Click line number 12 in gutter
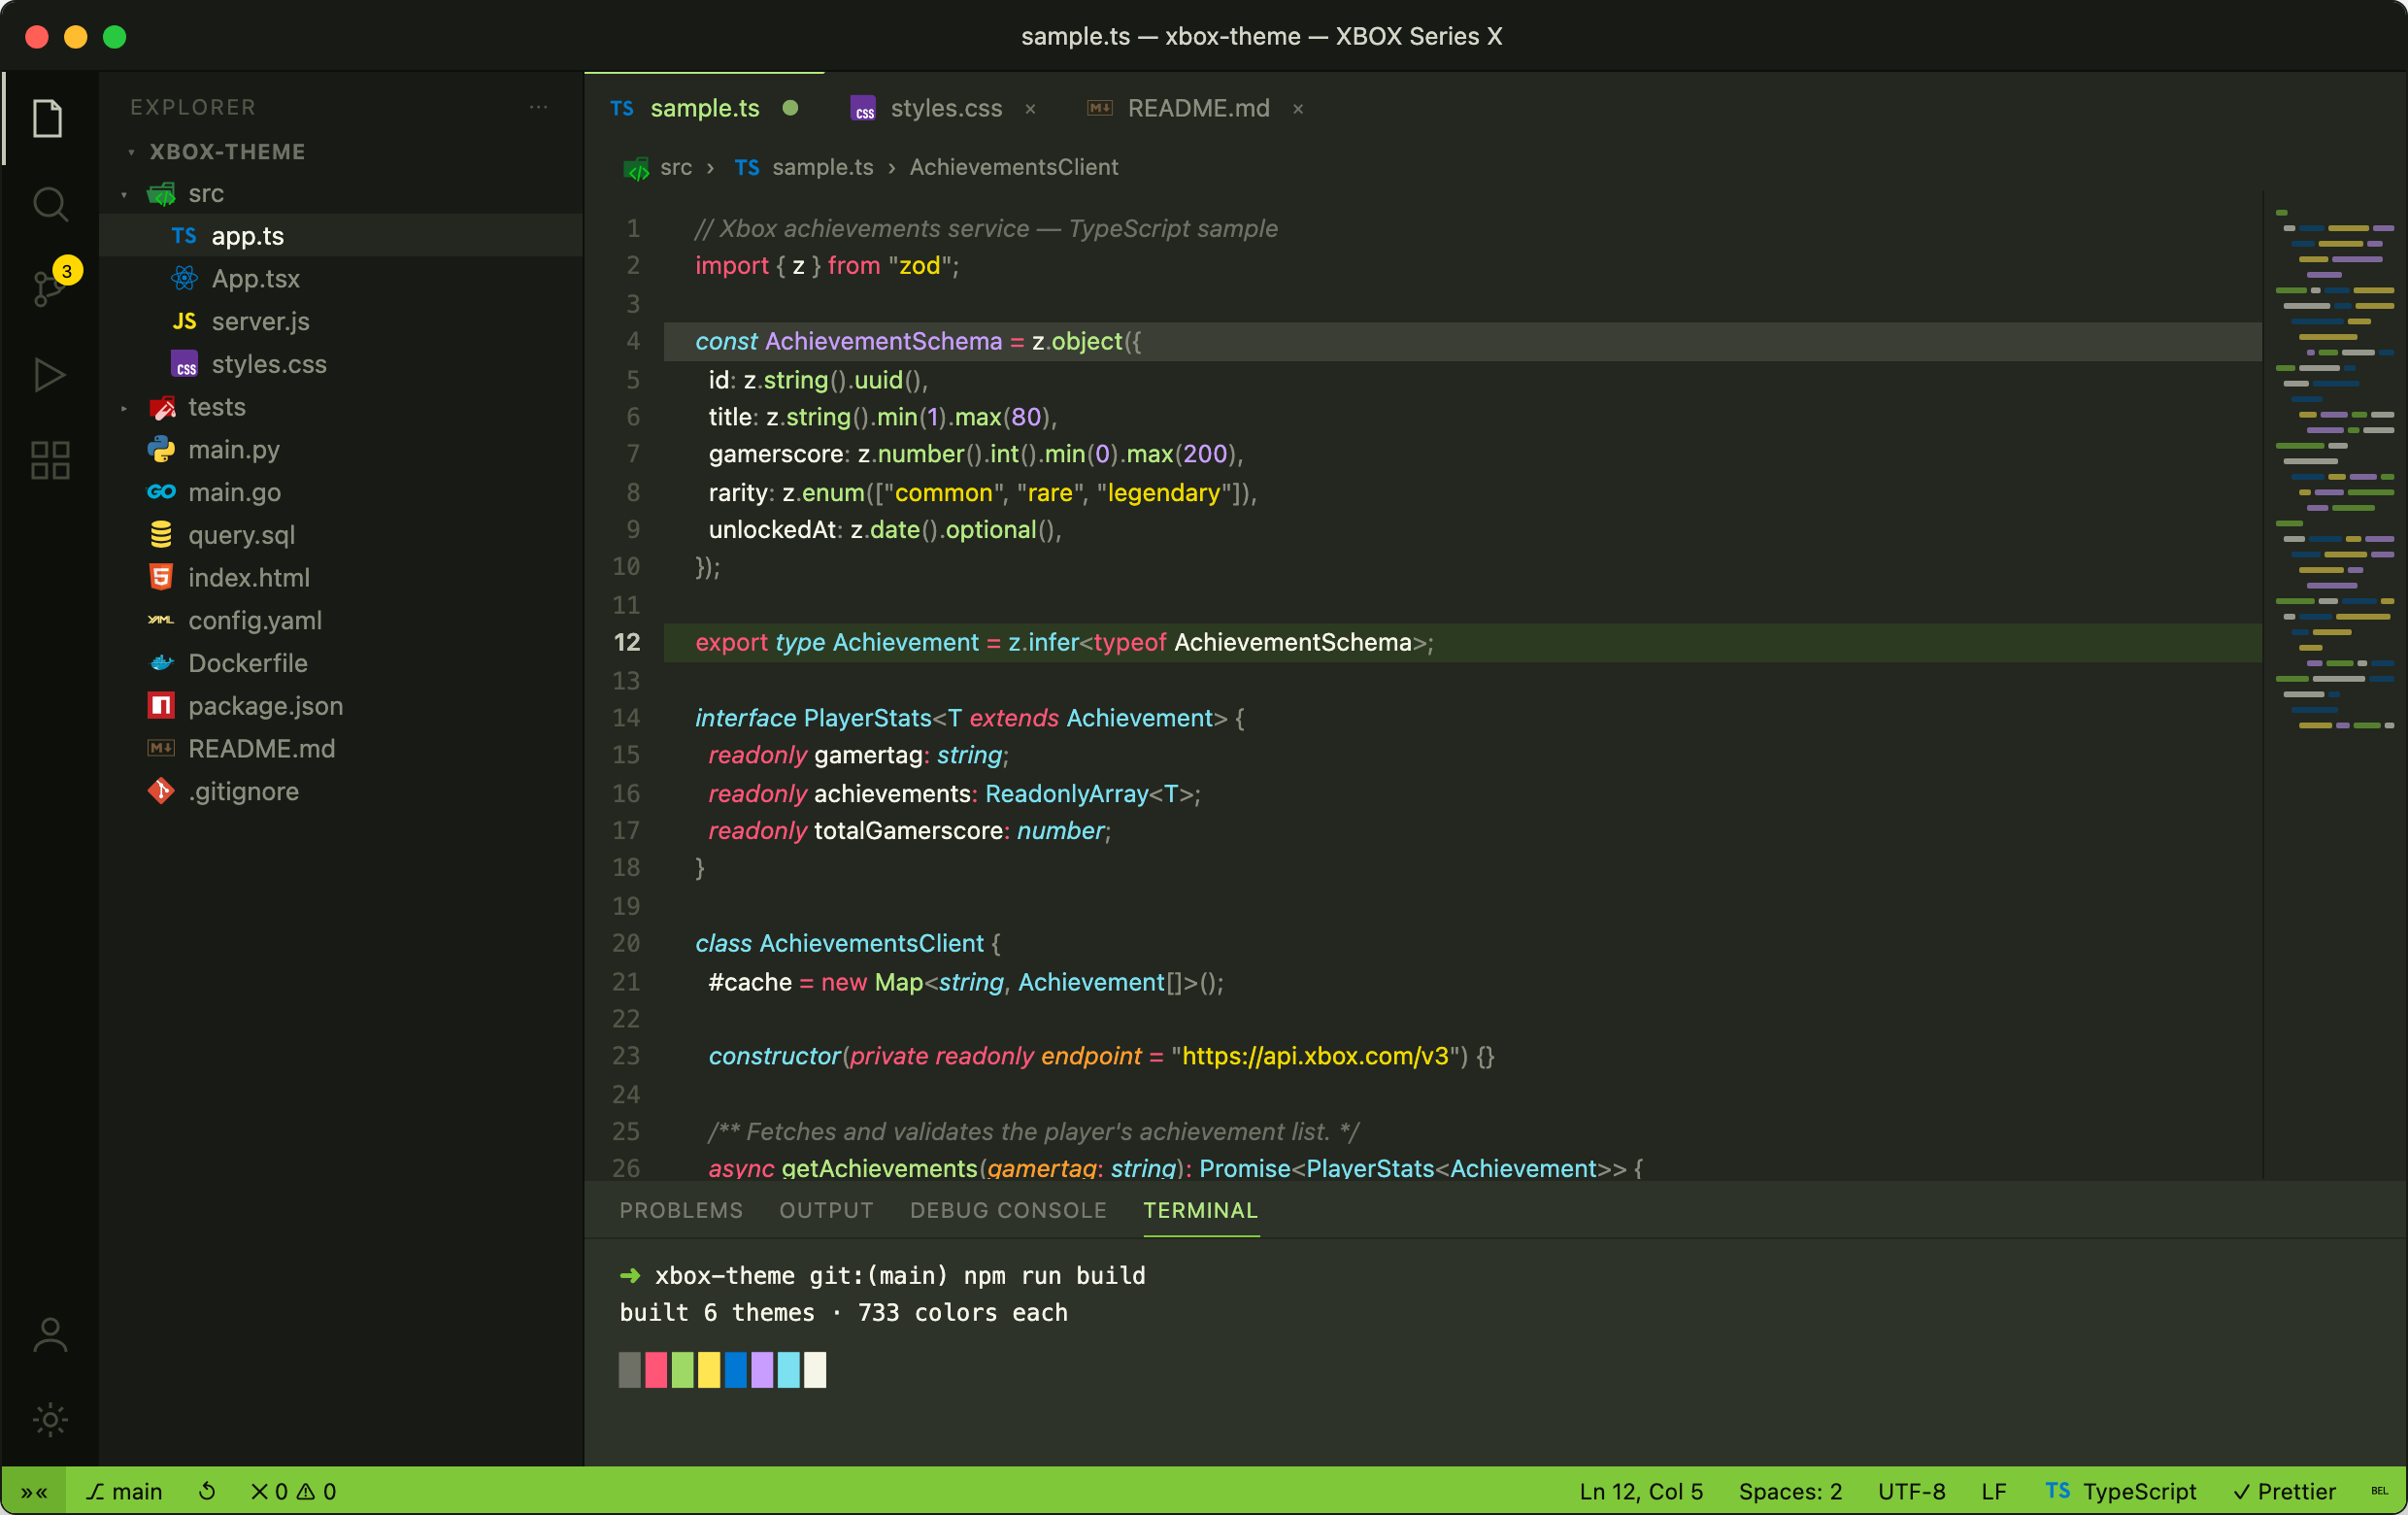The height and width of the screenshot is (1515, 2408). (x=627, y=642)
